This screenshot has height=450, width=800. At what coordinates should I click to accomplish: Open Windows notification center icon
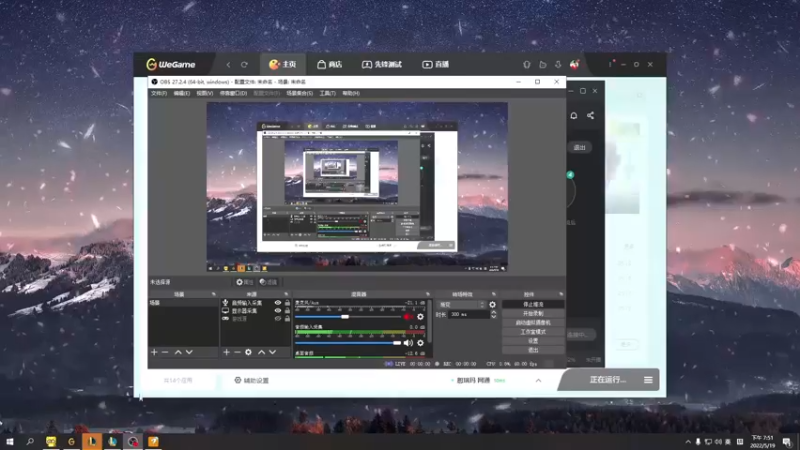pos(787,441)
